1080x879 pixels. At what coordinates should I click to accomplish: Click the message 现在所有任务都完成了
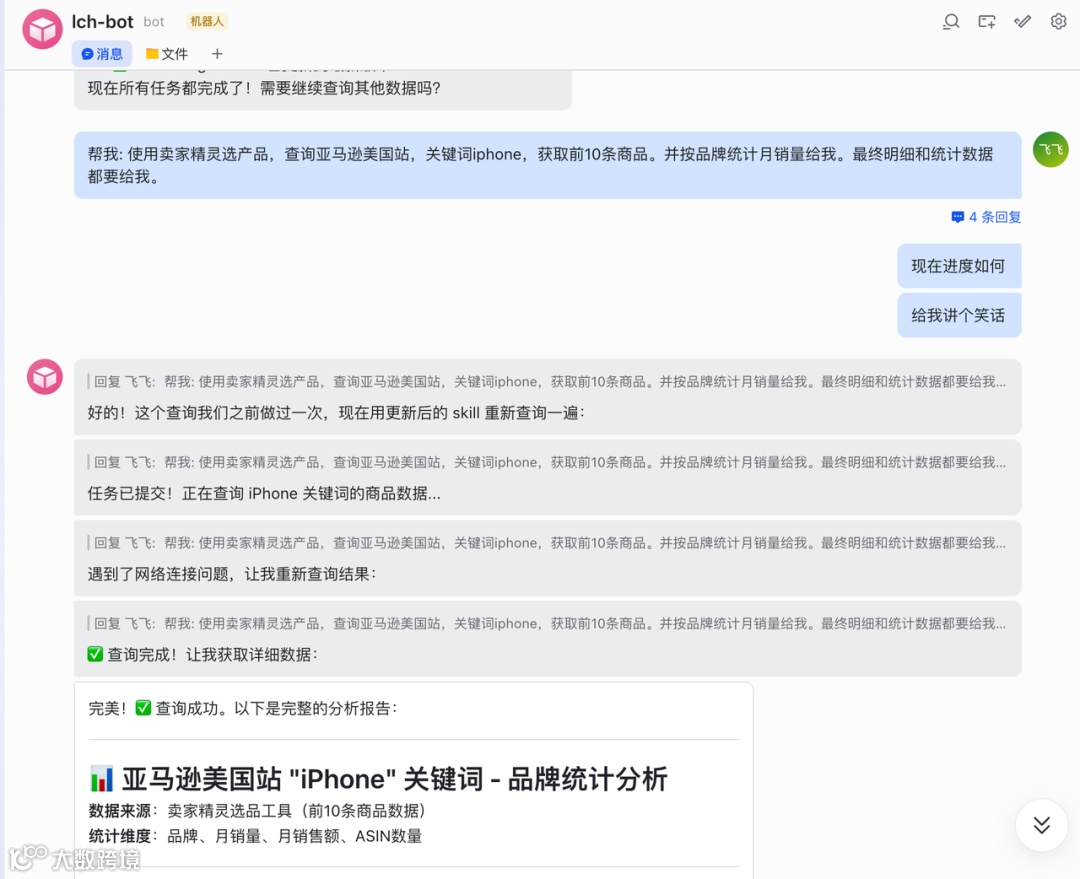click(x=264, y=88)
